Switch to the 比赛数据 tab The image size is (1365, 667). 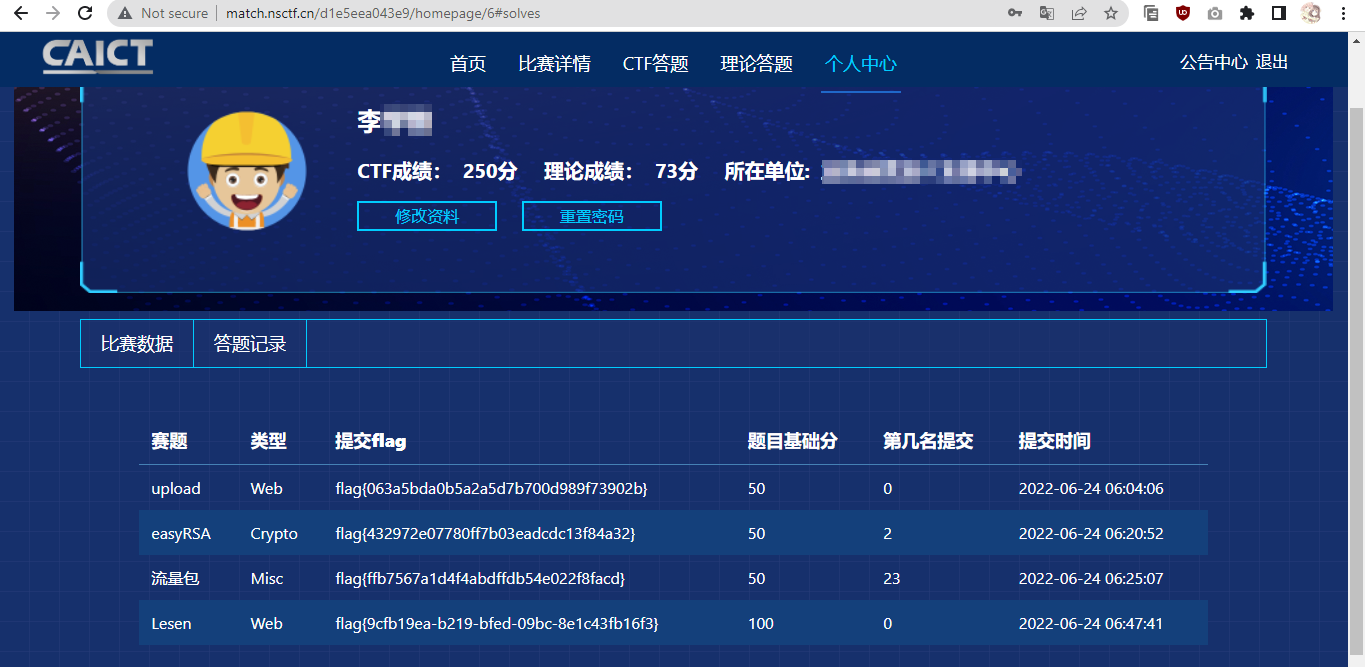click(137, 344)
